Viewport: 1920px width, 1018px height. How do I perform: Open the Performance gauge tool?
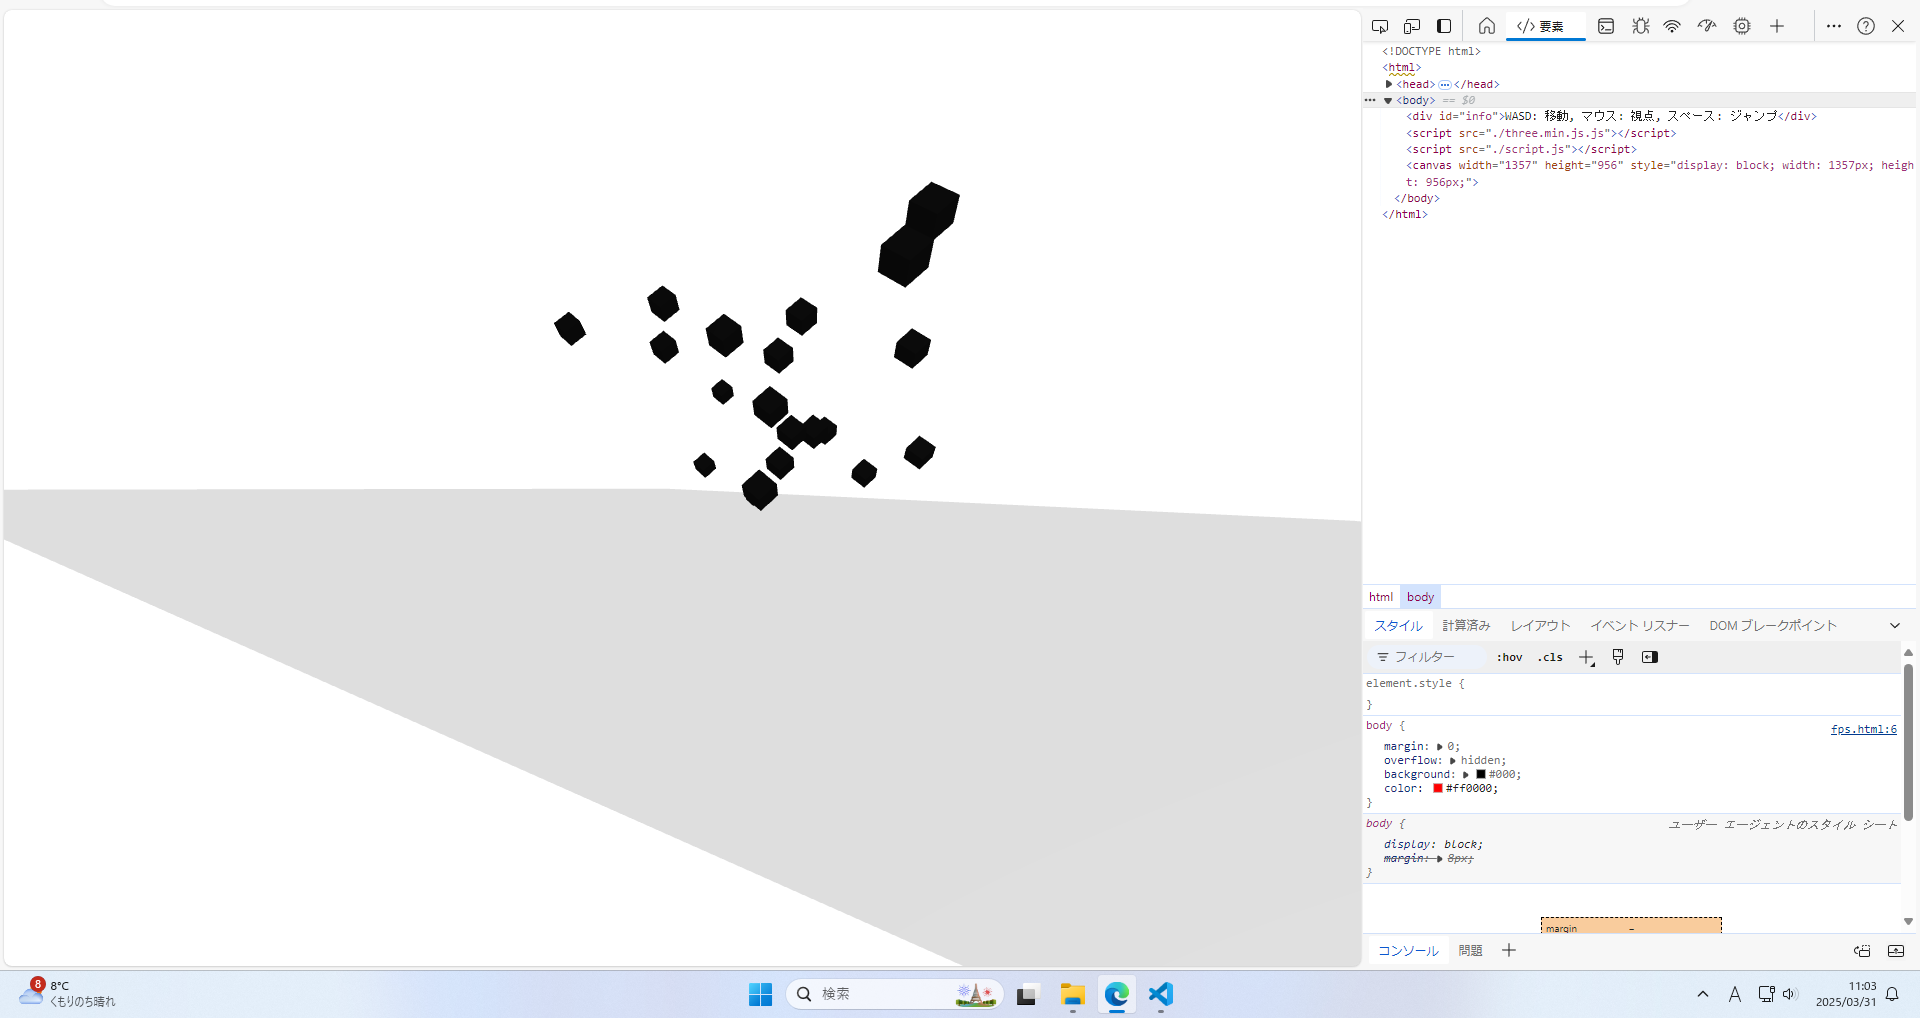tap(1707, 26)
